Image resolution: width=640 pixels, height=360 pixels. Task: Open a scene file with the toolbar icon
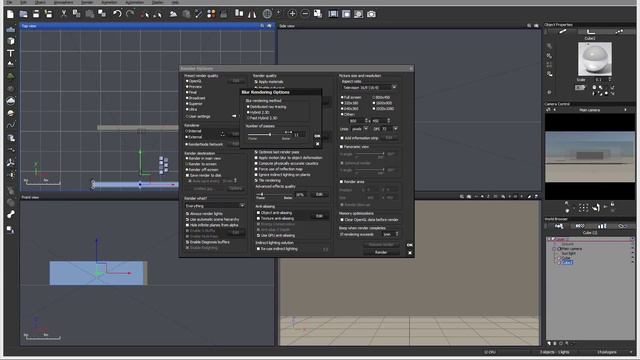click(23, 14)
